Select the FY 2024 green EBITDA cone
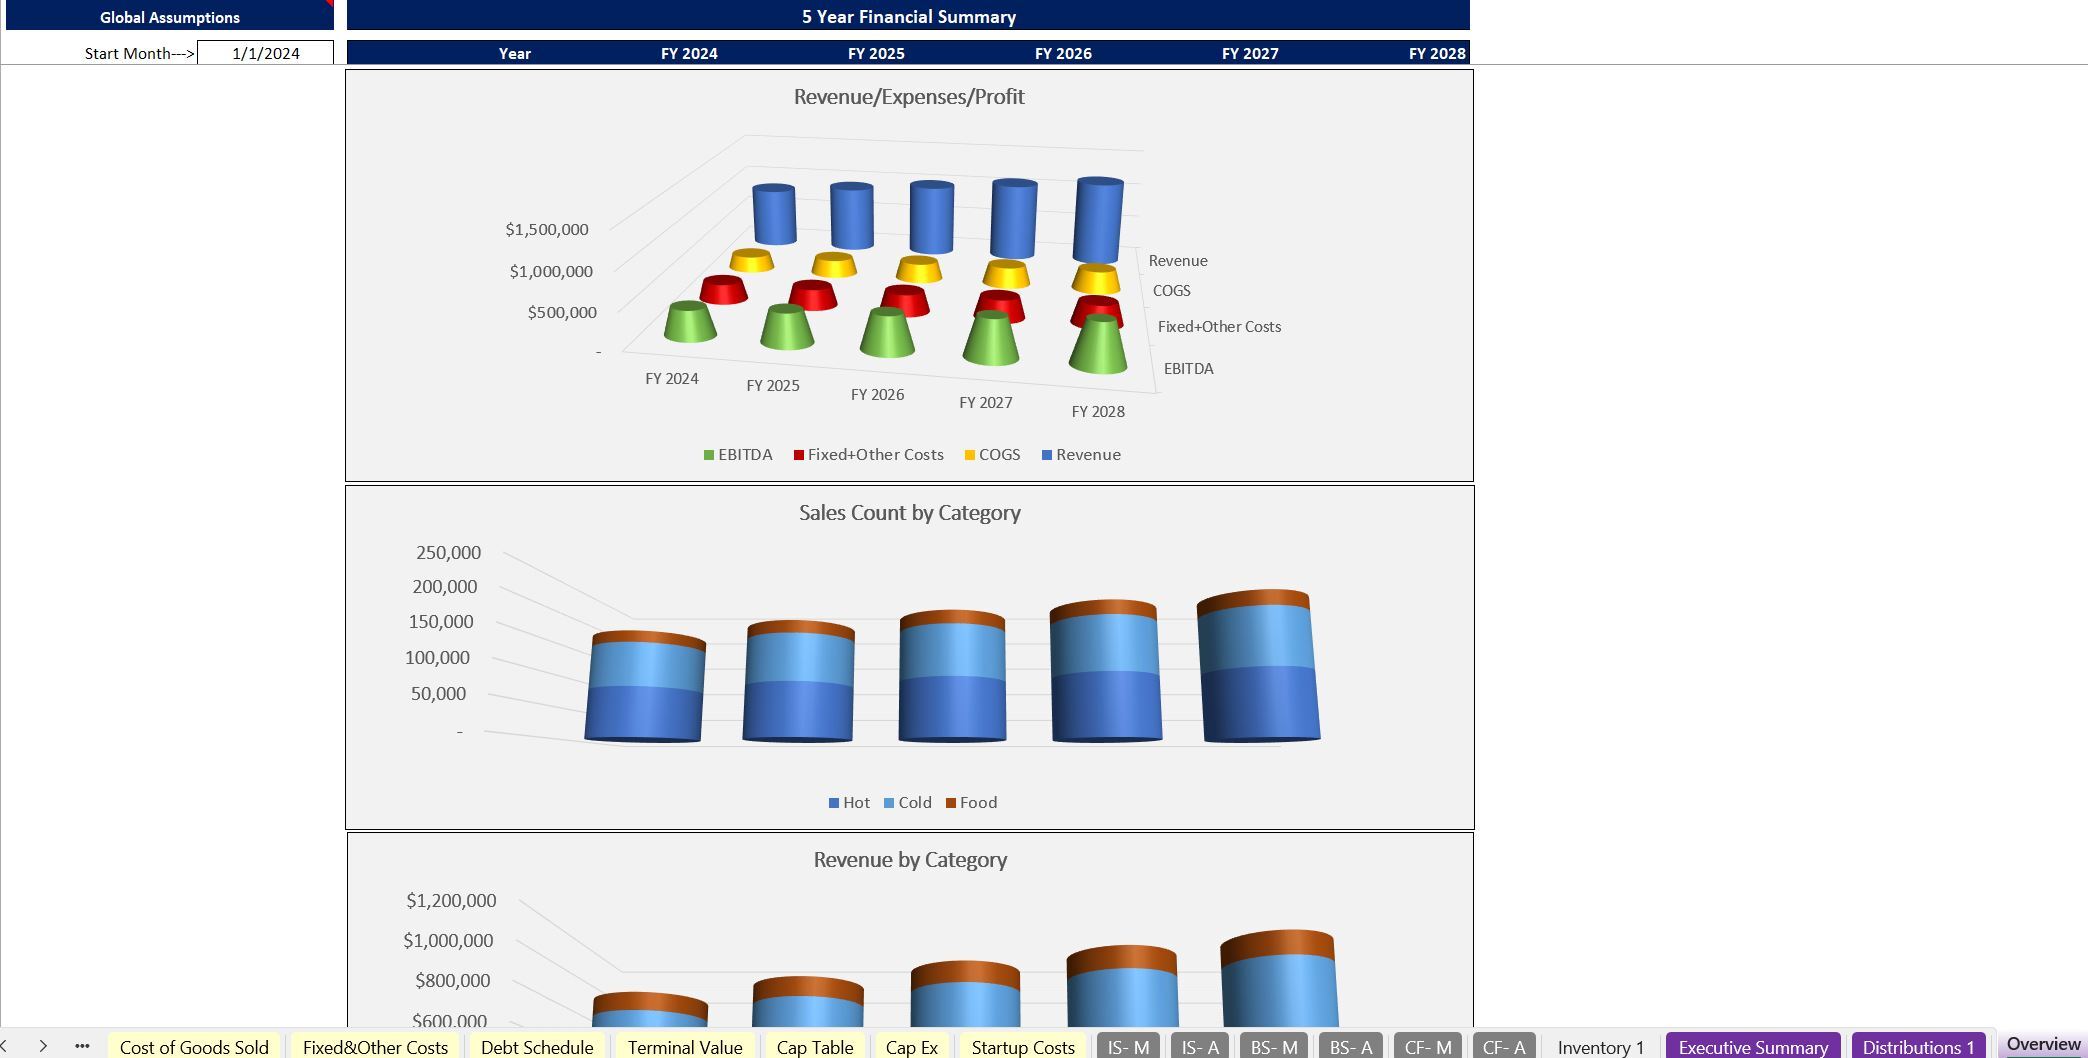 tap(690, 323)
